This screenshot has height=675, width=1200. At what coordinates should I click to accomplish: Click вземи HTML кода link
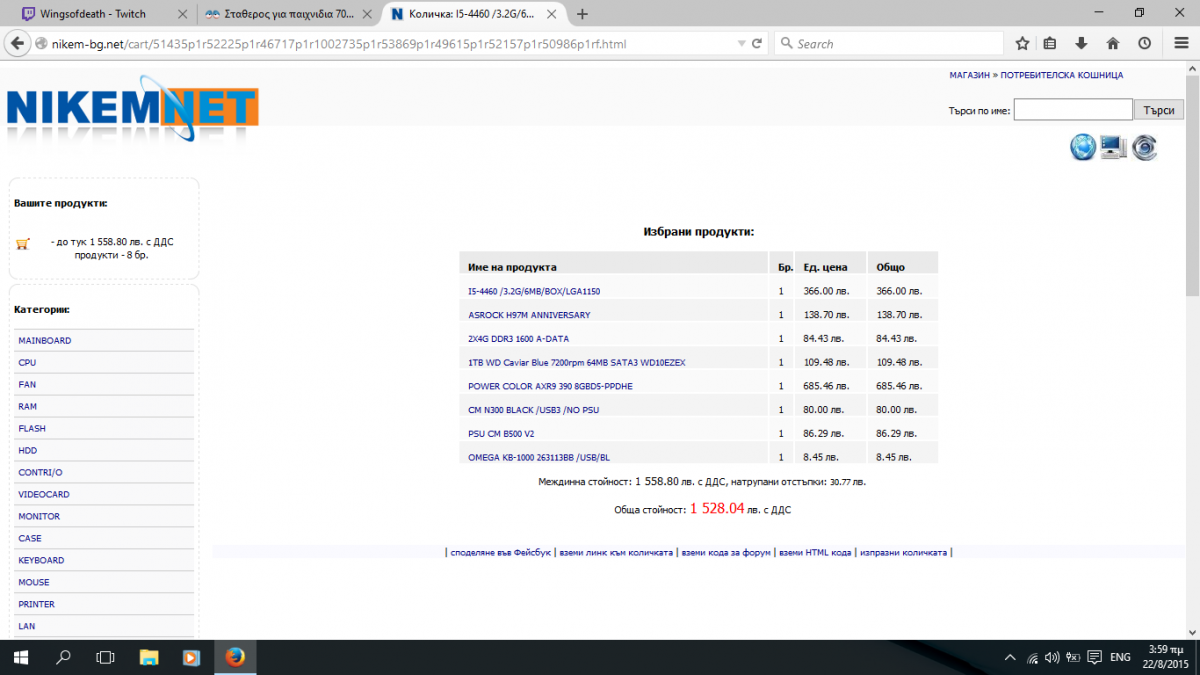coord(815,552)
